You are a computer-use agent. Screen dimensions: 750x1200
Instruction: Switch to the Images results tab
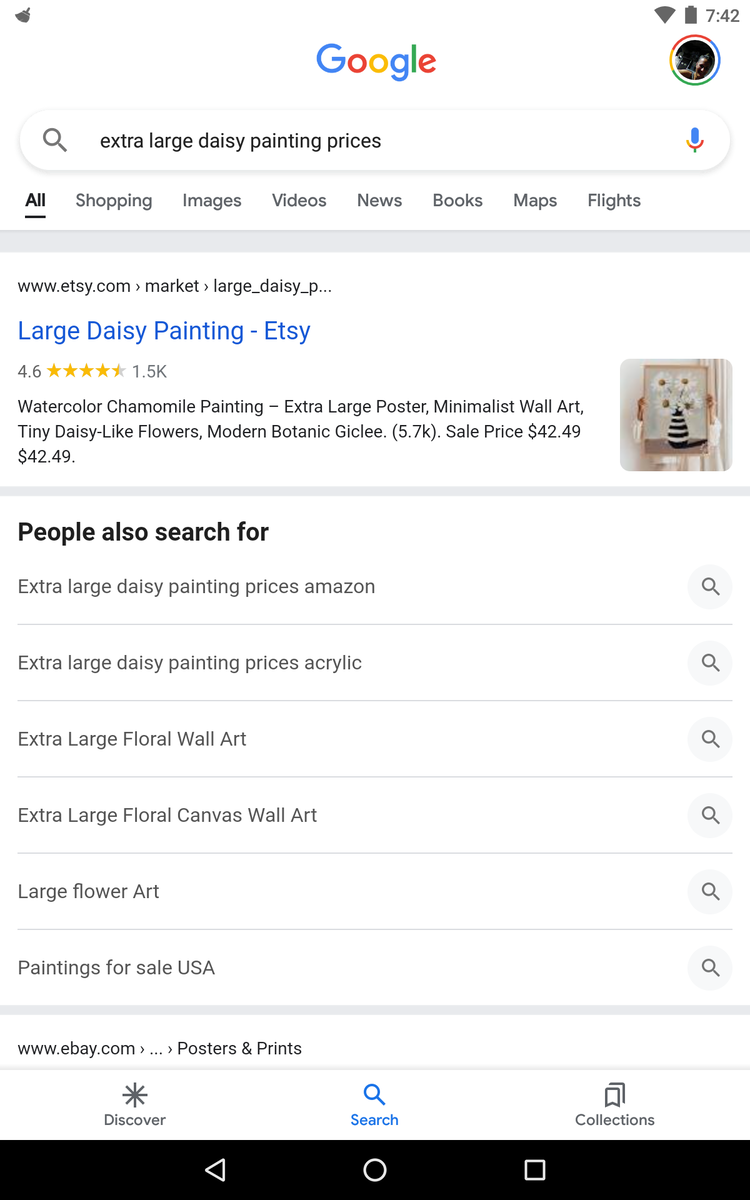[x=212, y=201]
